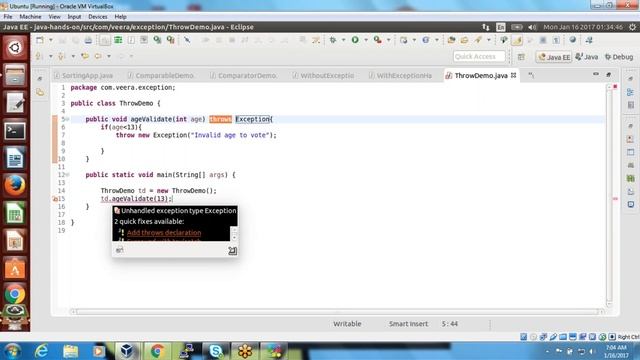Click the Search flashlight toolbar icon
640x360 pixels.
click(x=478, y=40)
